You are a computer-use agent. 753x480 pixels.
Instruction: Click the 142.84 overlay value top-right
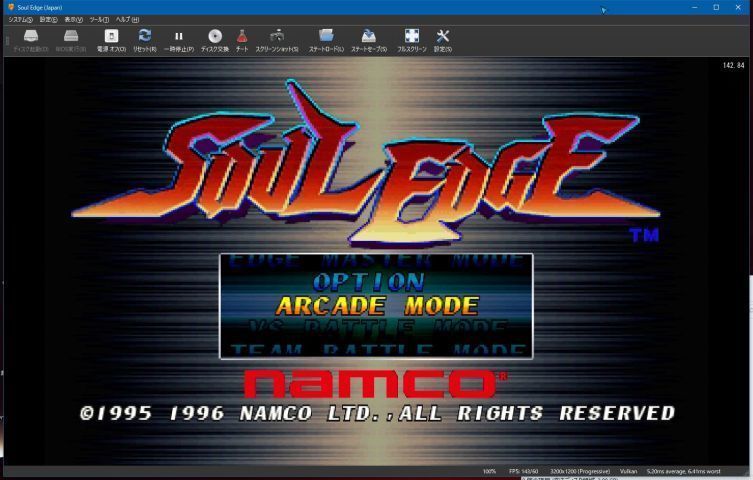pos(733,65)
